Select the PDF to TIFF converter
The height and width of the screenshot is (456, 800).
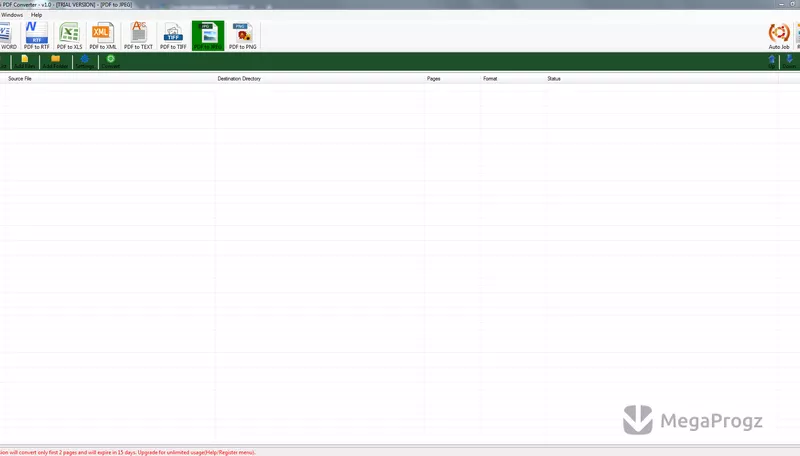point(173,36)
